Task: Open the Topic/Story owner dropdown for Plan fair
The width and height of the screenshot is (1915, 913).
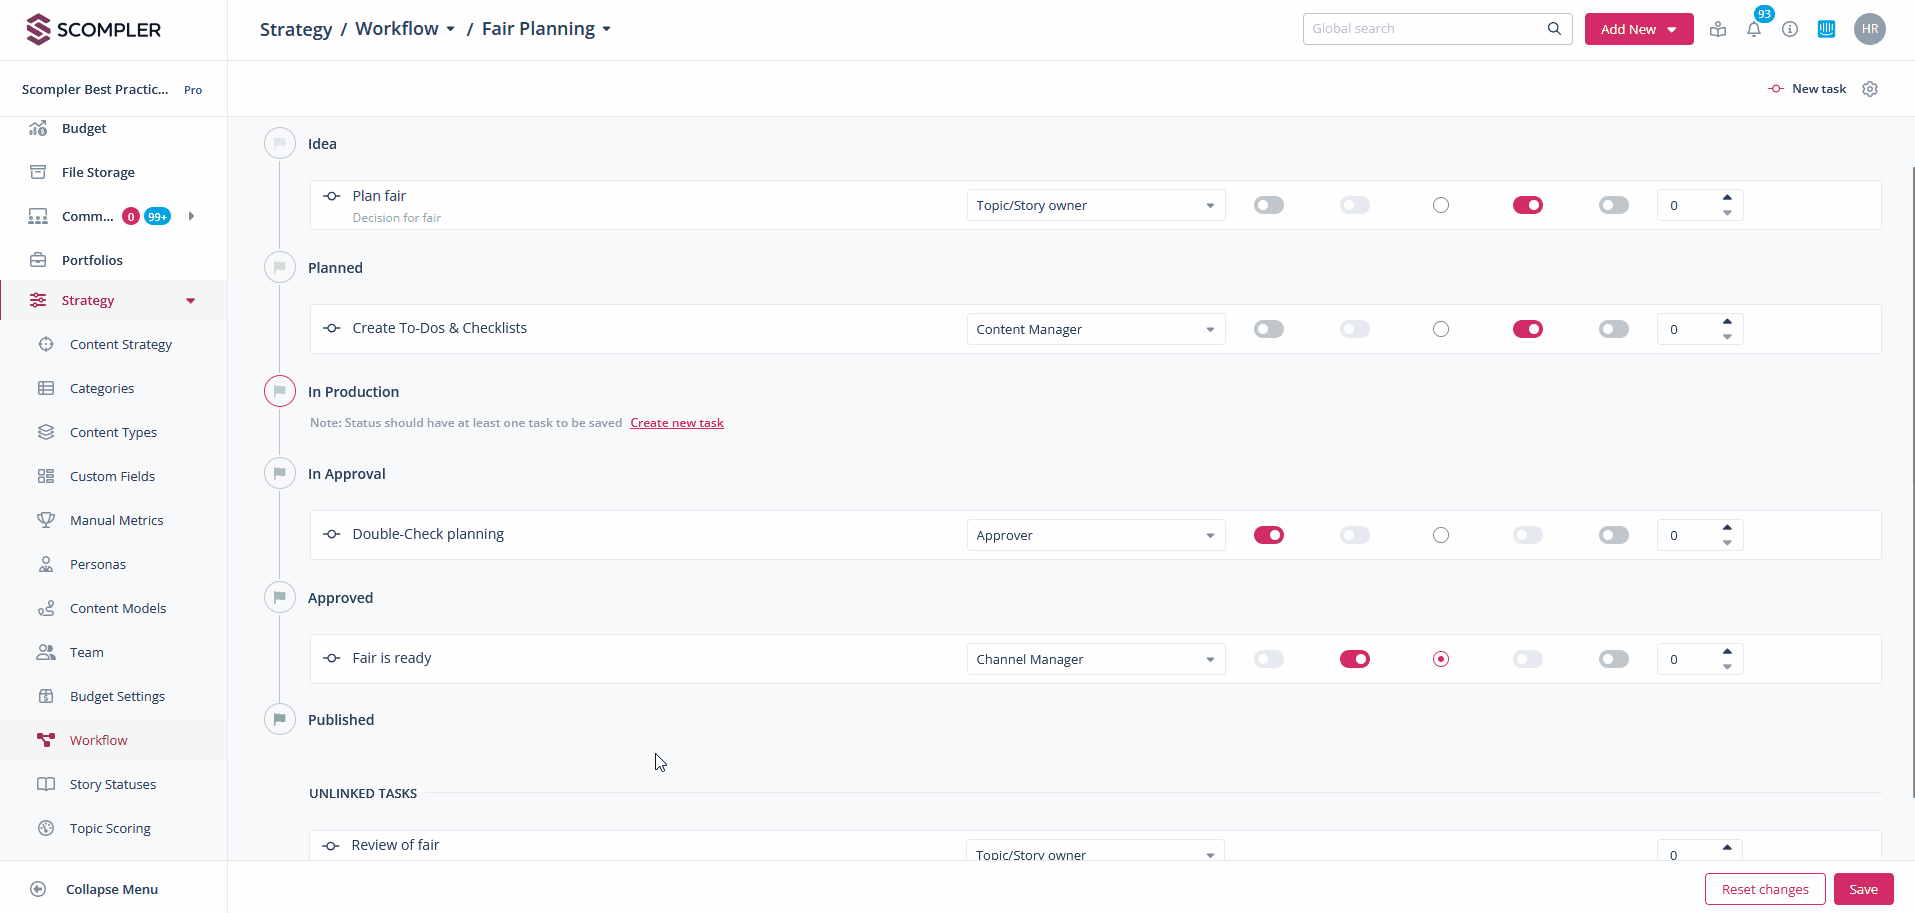Action: (x=1095, y=205)
